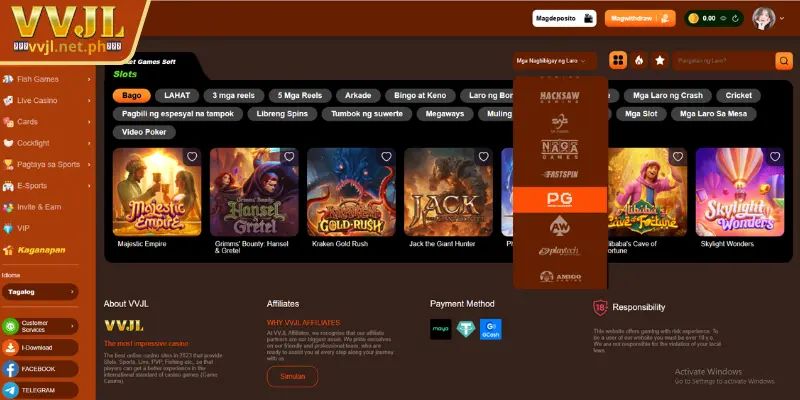Select Naga Games provider
This screenshot has height=400, width=800.
click(560, 149)
